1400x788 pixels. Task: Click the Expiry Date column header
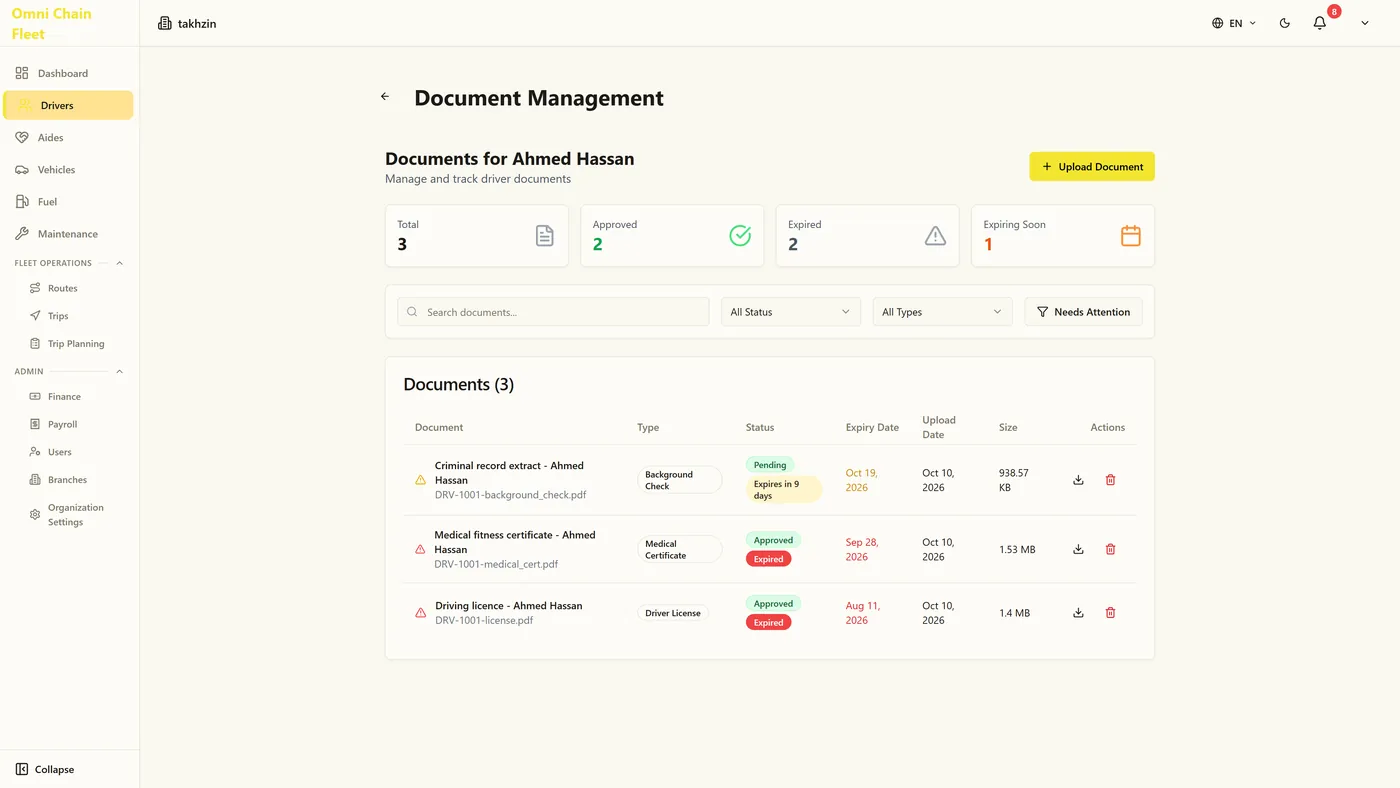coord(872,427)
